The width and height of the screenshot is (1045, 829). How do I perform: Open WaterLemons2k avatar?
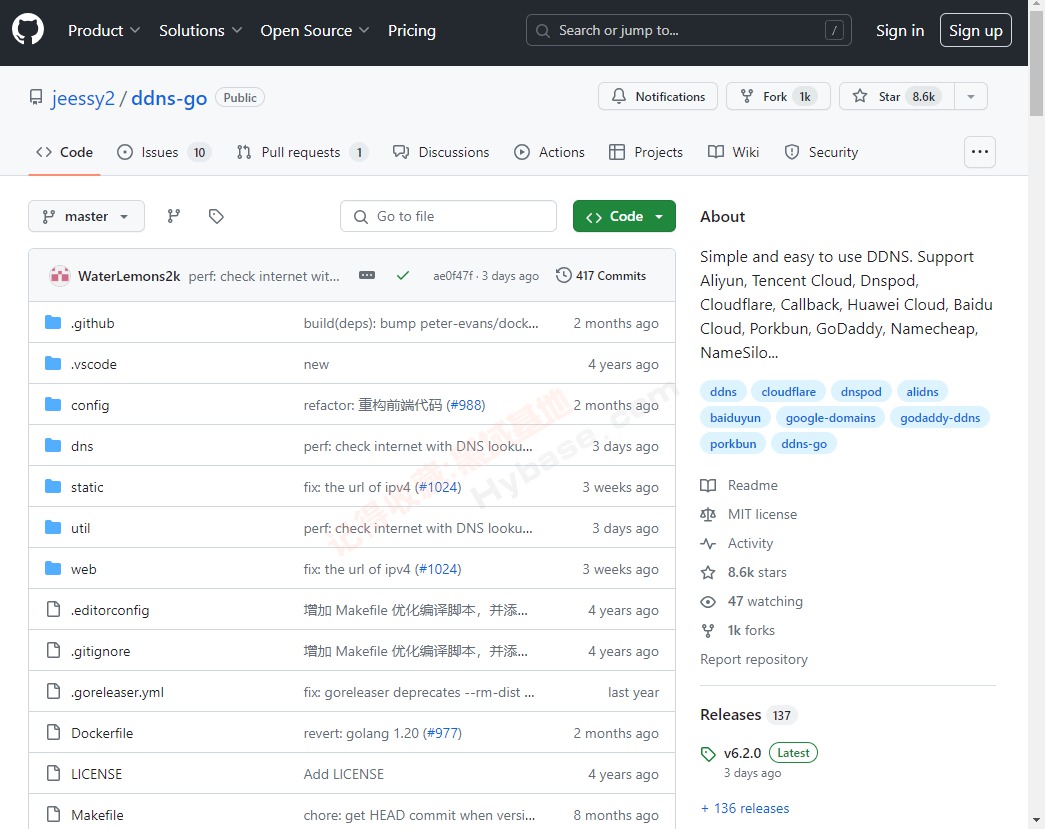[60, 275]
